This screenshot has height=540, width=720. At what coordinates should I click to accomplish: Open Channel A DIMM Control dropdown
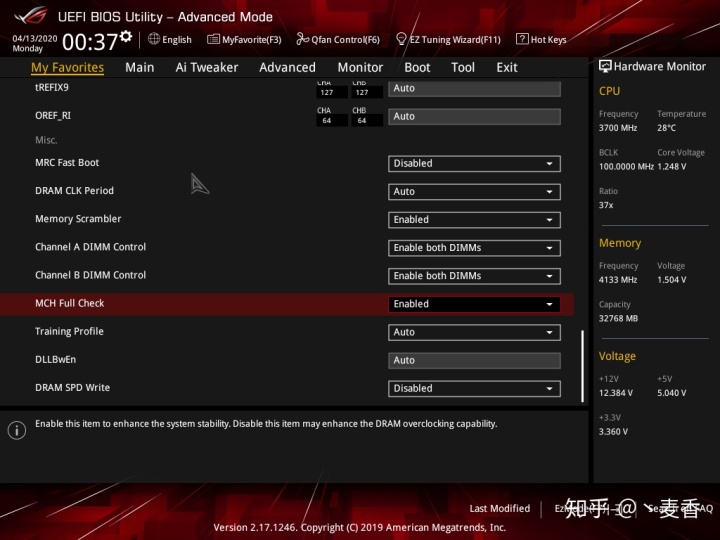474,248
